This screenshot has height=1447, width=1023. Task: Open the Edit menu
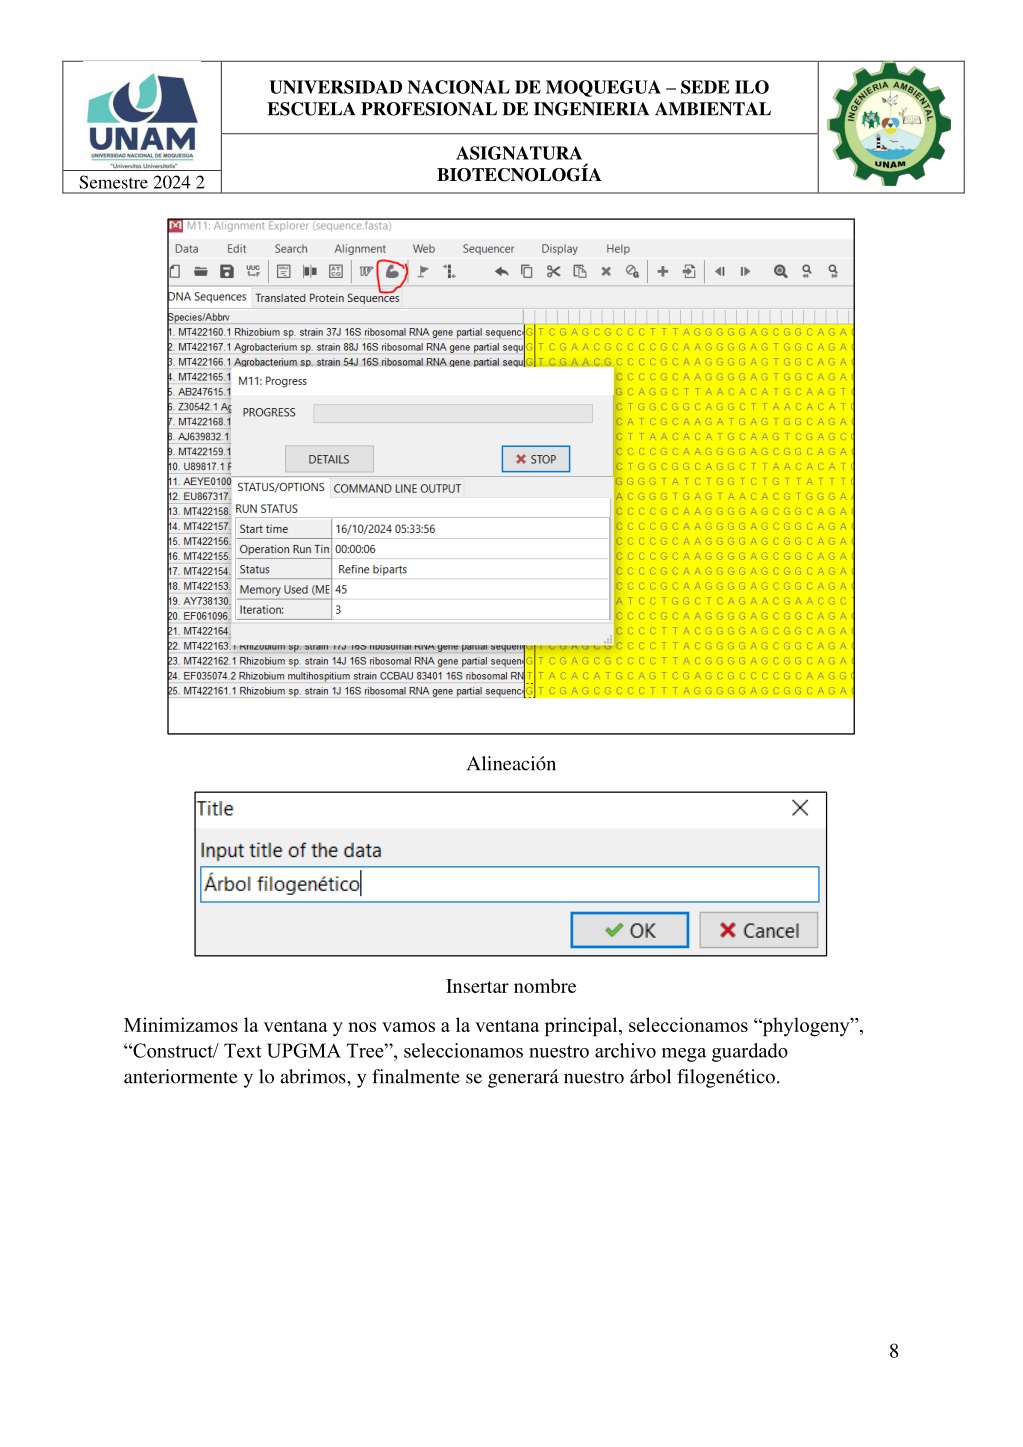pyautogui.click(x=237, y=249)
